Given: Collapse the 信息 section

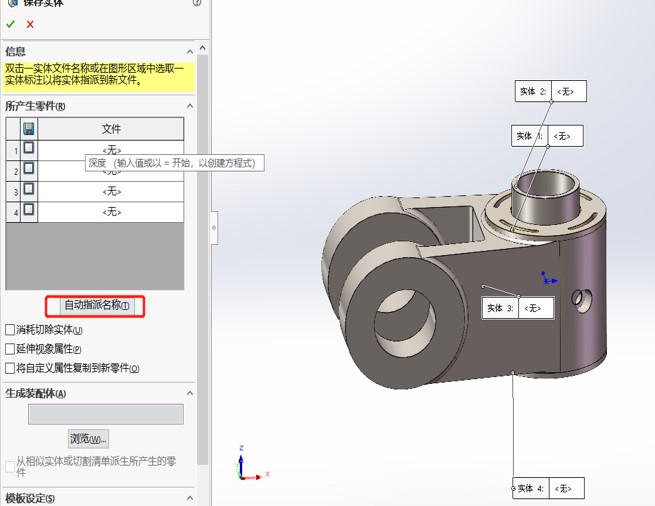Looking at the screenshot, I should (x=190, y=51).
